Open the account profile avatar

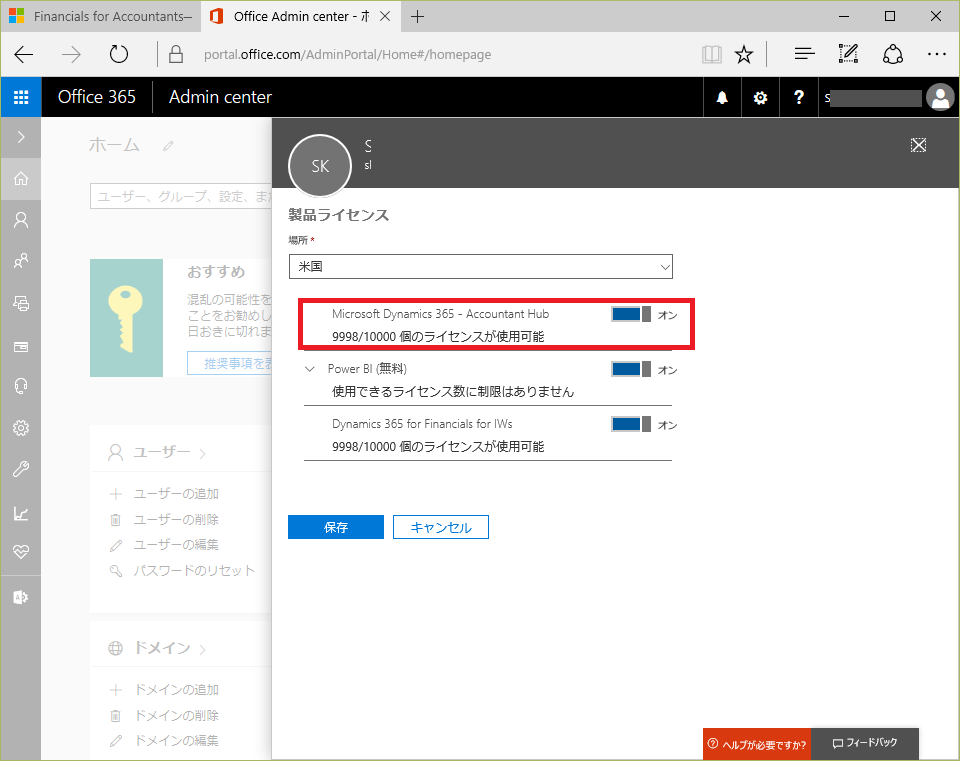[940, 97]
